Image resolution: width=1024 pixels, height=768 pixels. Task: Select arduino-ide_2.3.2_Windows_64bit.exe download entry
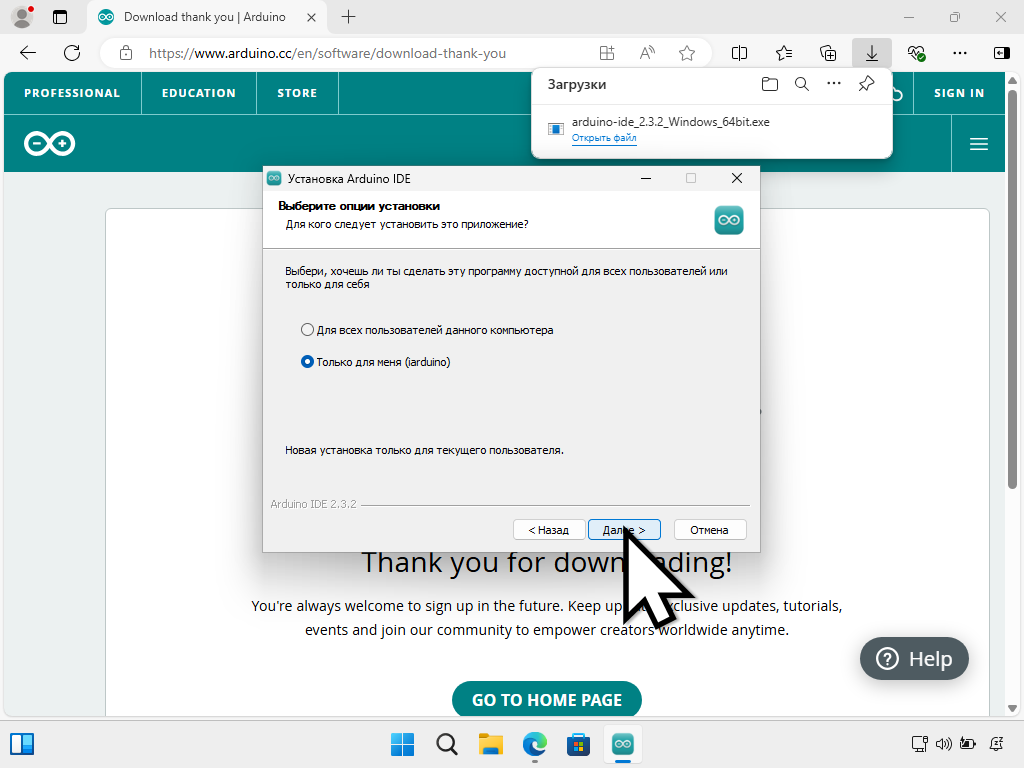[x=712, y=129]
